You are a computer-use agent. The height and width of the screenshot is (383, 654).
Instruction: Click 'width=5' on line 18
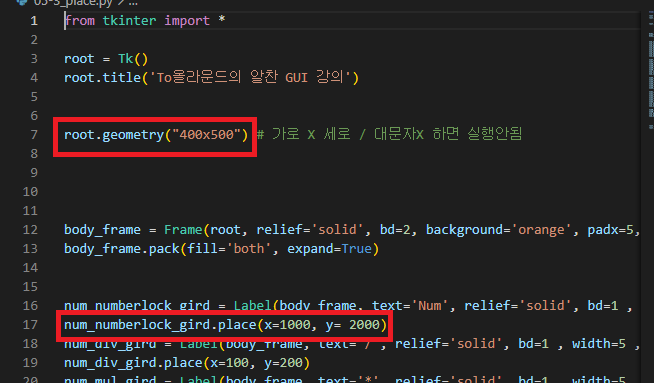[x=599, y=344]
